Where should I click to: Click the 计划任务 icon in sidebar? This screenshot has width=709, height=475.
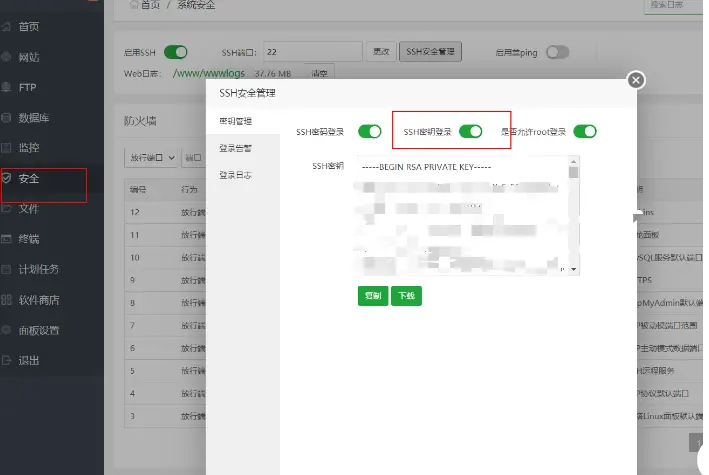pos(6,270)
